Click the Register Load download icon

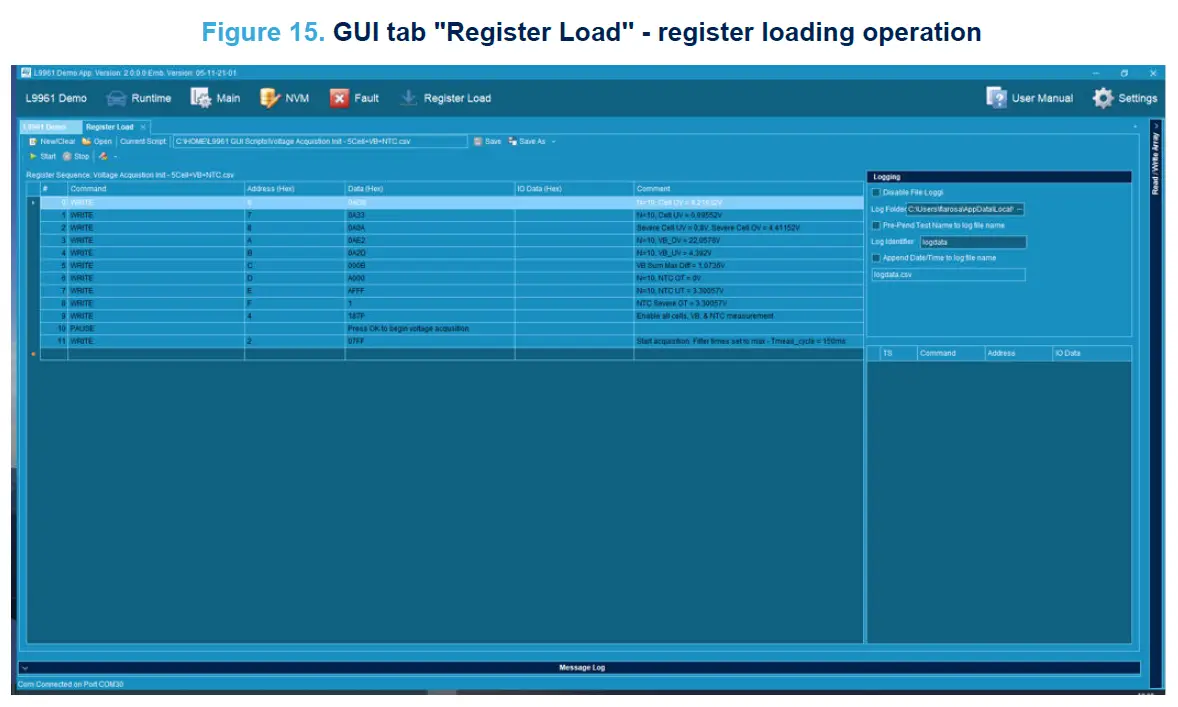coord(409,98)
